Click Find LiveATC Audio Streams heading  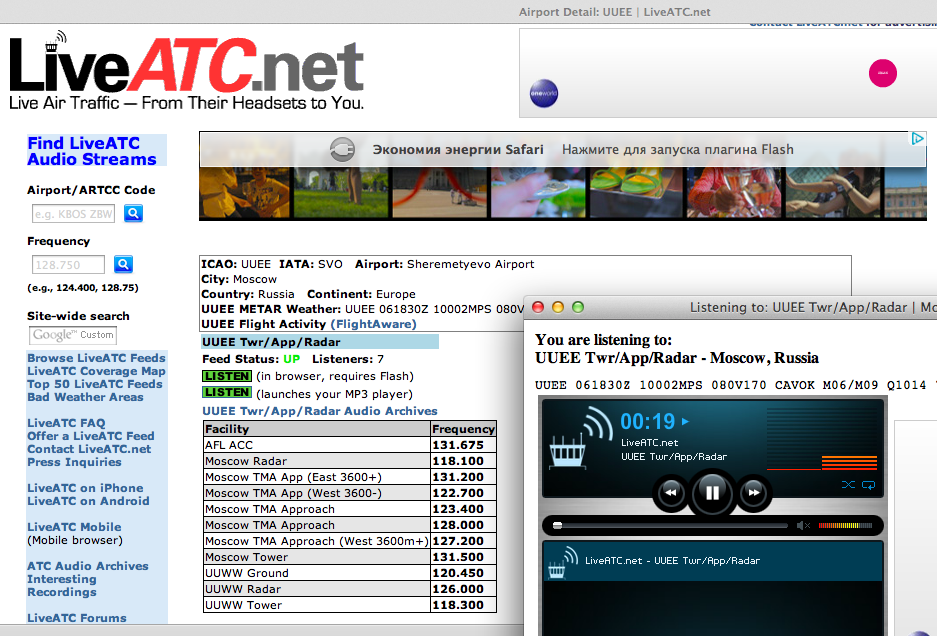click(91, 151)
